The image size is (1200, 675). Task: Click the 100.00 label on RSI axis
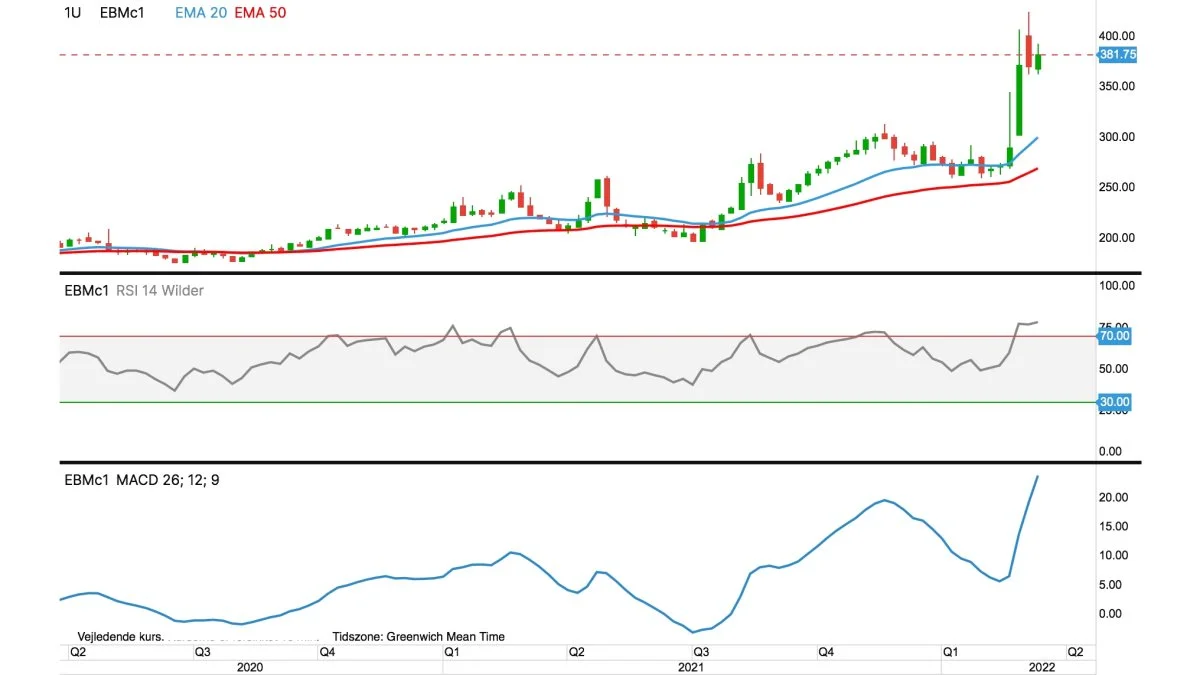[1116, 286]
